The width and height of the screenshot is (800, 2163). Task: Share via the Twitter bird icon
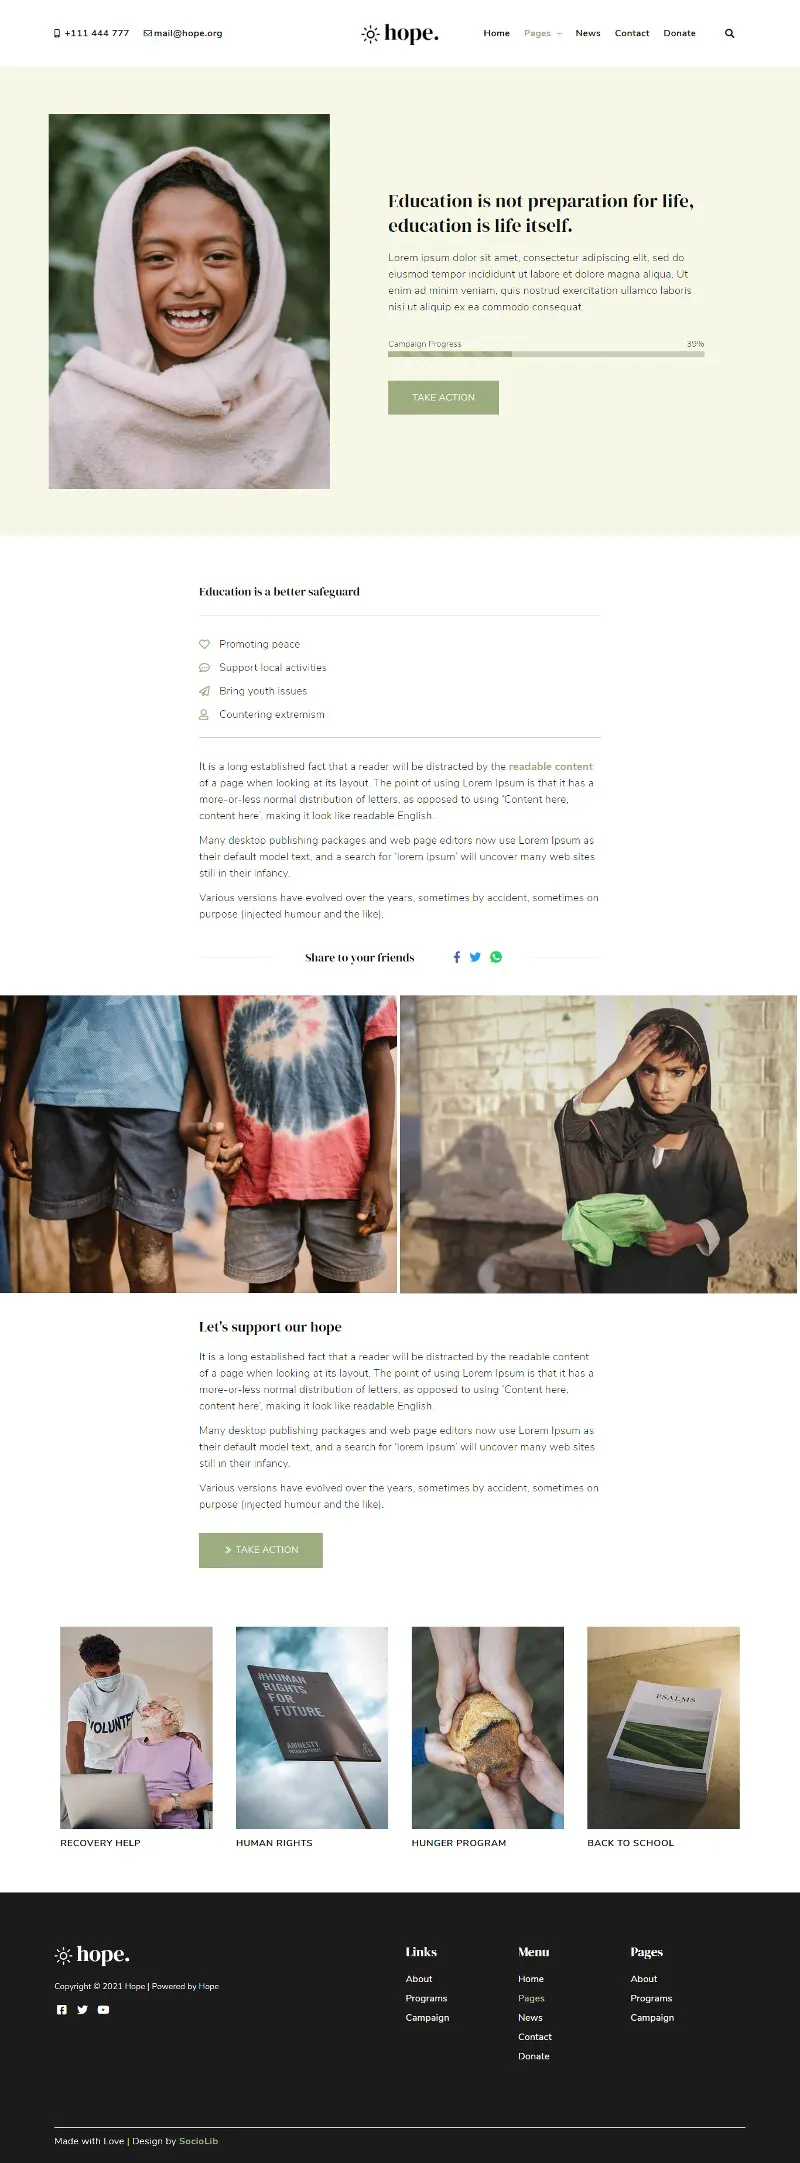coord(475,957)
